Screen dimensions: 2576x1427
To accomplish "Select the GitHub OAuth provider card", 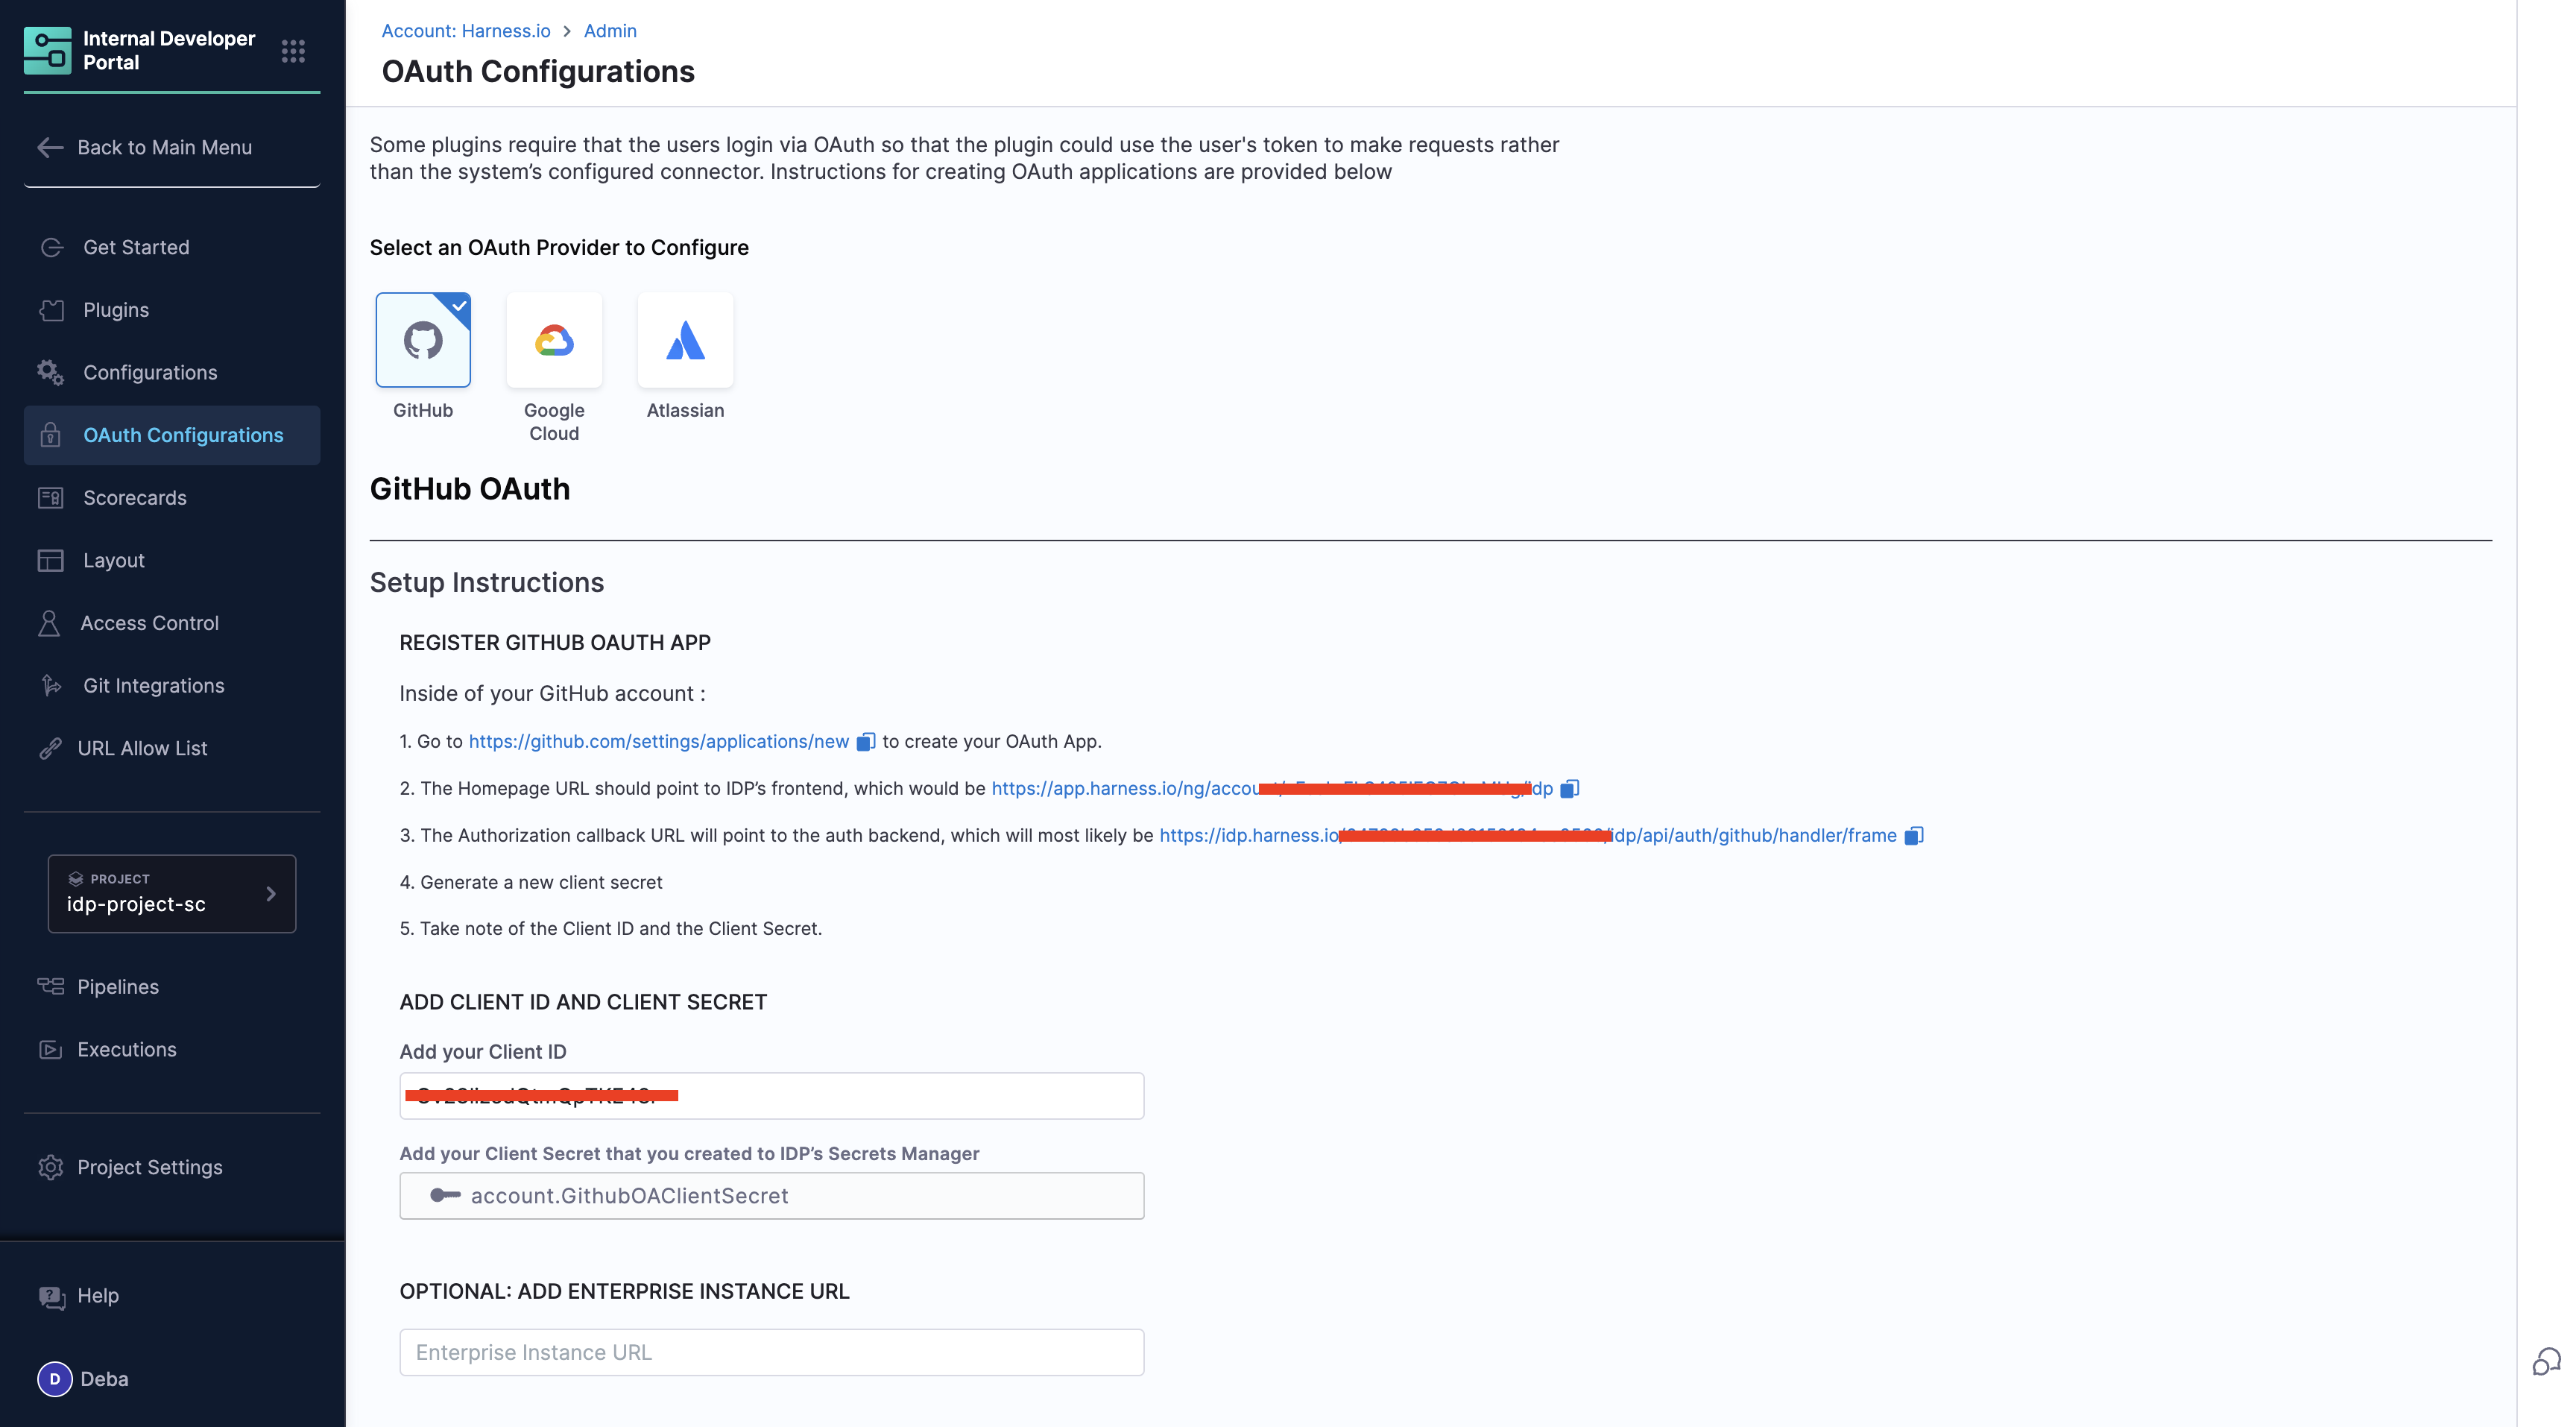I will point(423,340).
